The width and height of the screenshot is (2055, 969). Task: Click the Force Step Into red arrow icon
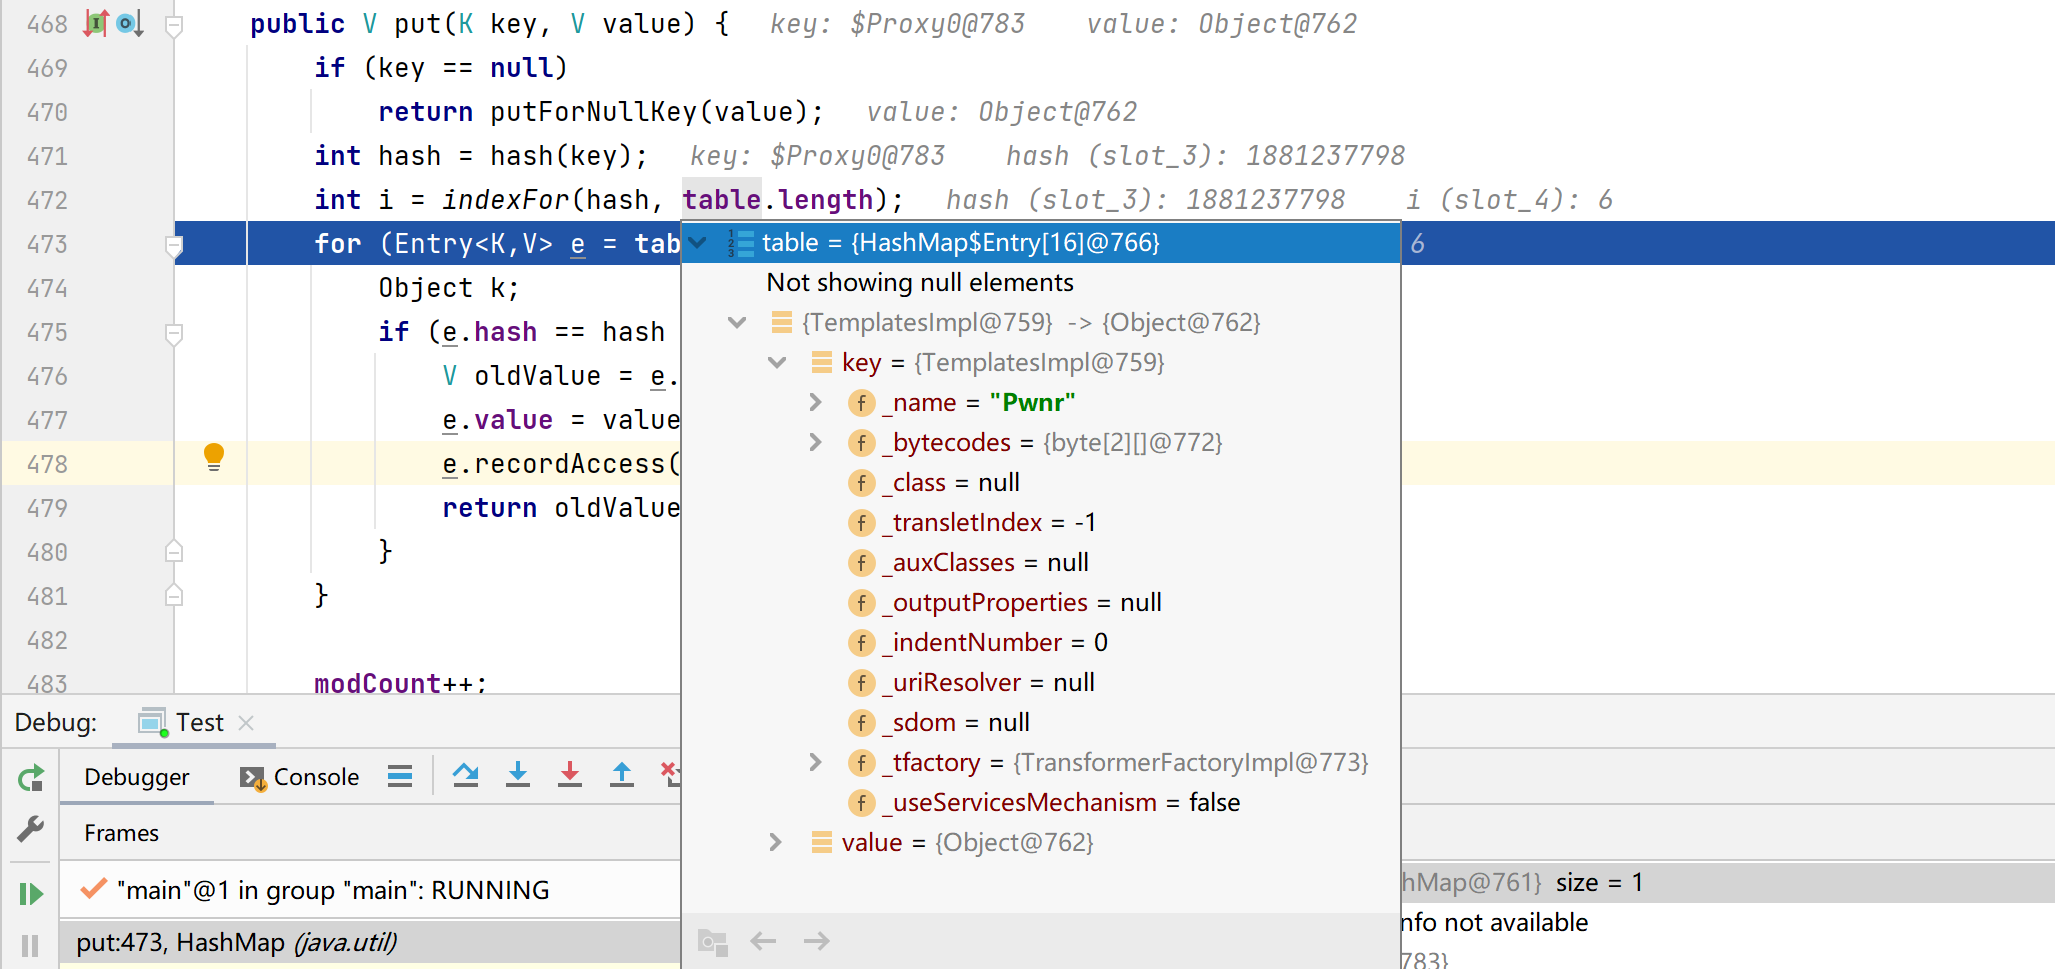click(569, 775)
